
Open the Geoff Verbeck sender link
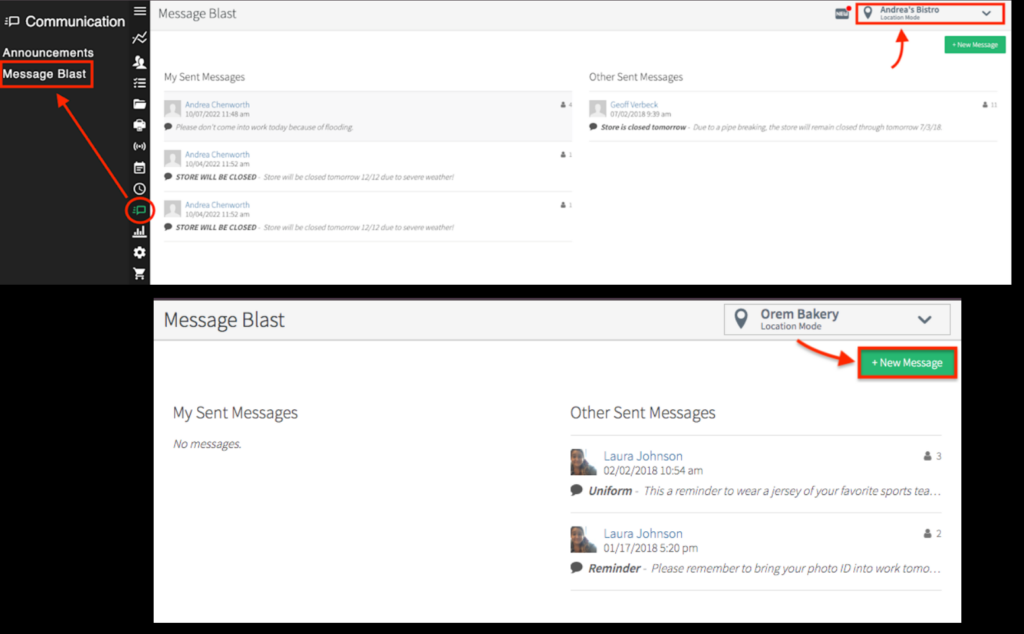633,104
